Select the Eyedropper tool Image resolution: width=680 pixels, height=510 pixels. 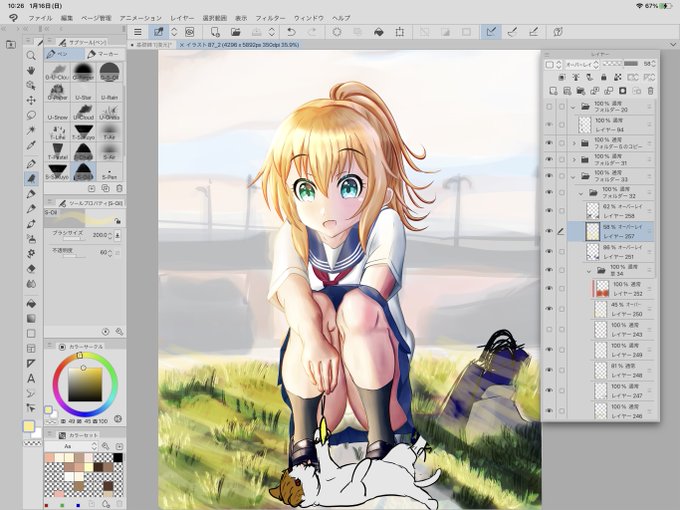[x=31, y=145]
